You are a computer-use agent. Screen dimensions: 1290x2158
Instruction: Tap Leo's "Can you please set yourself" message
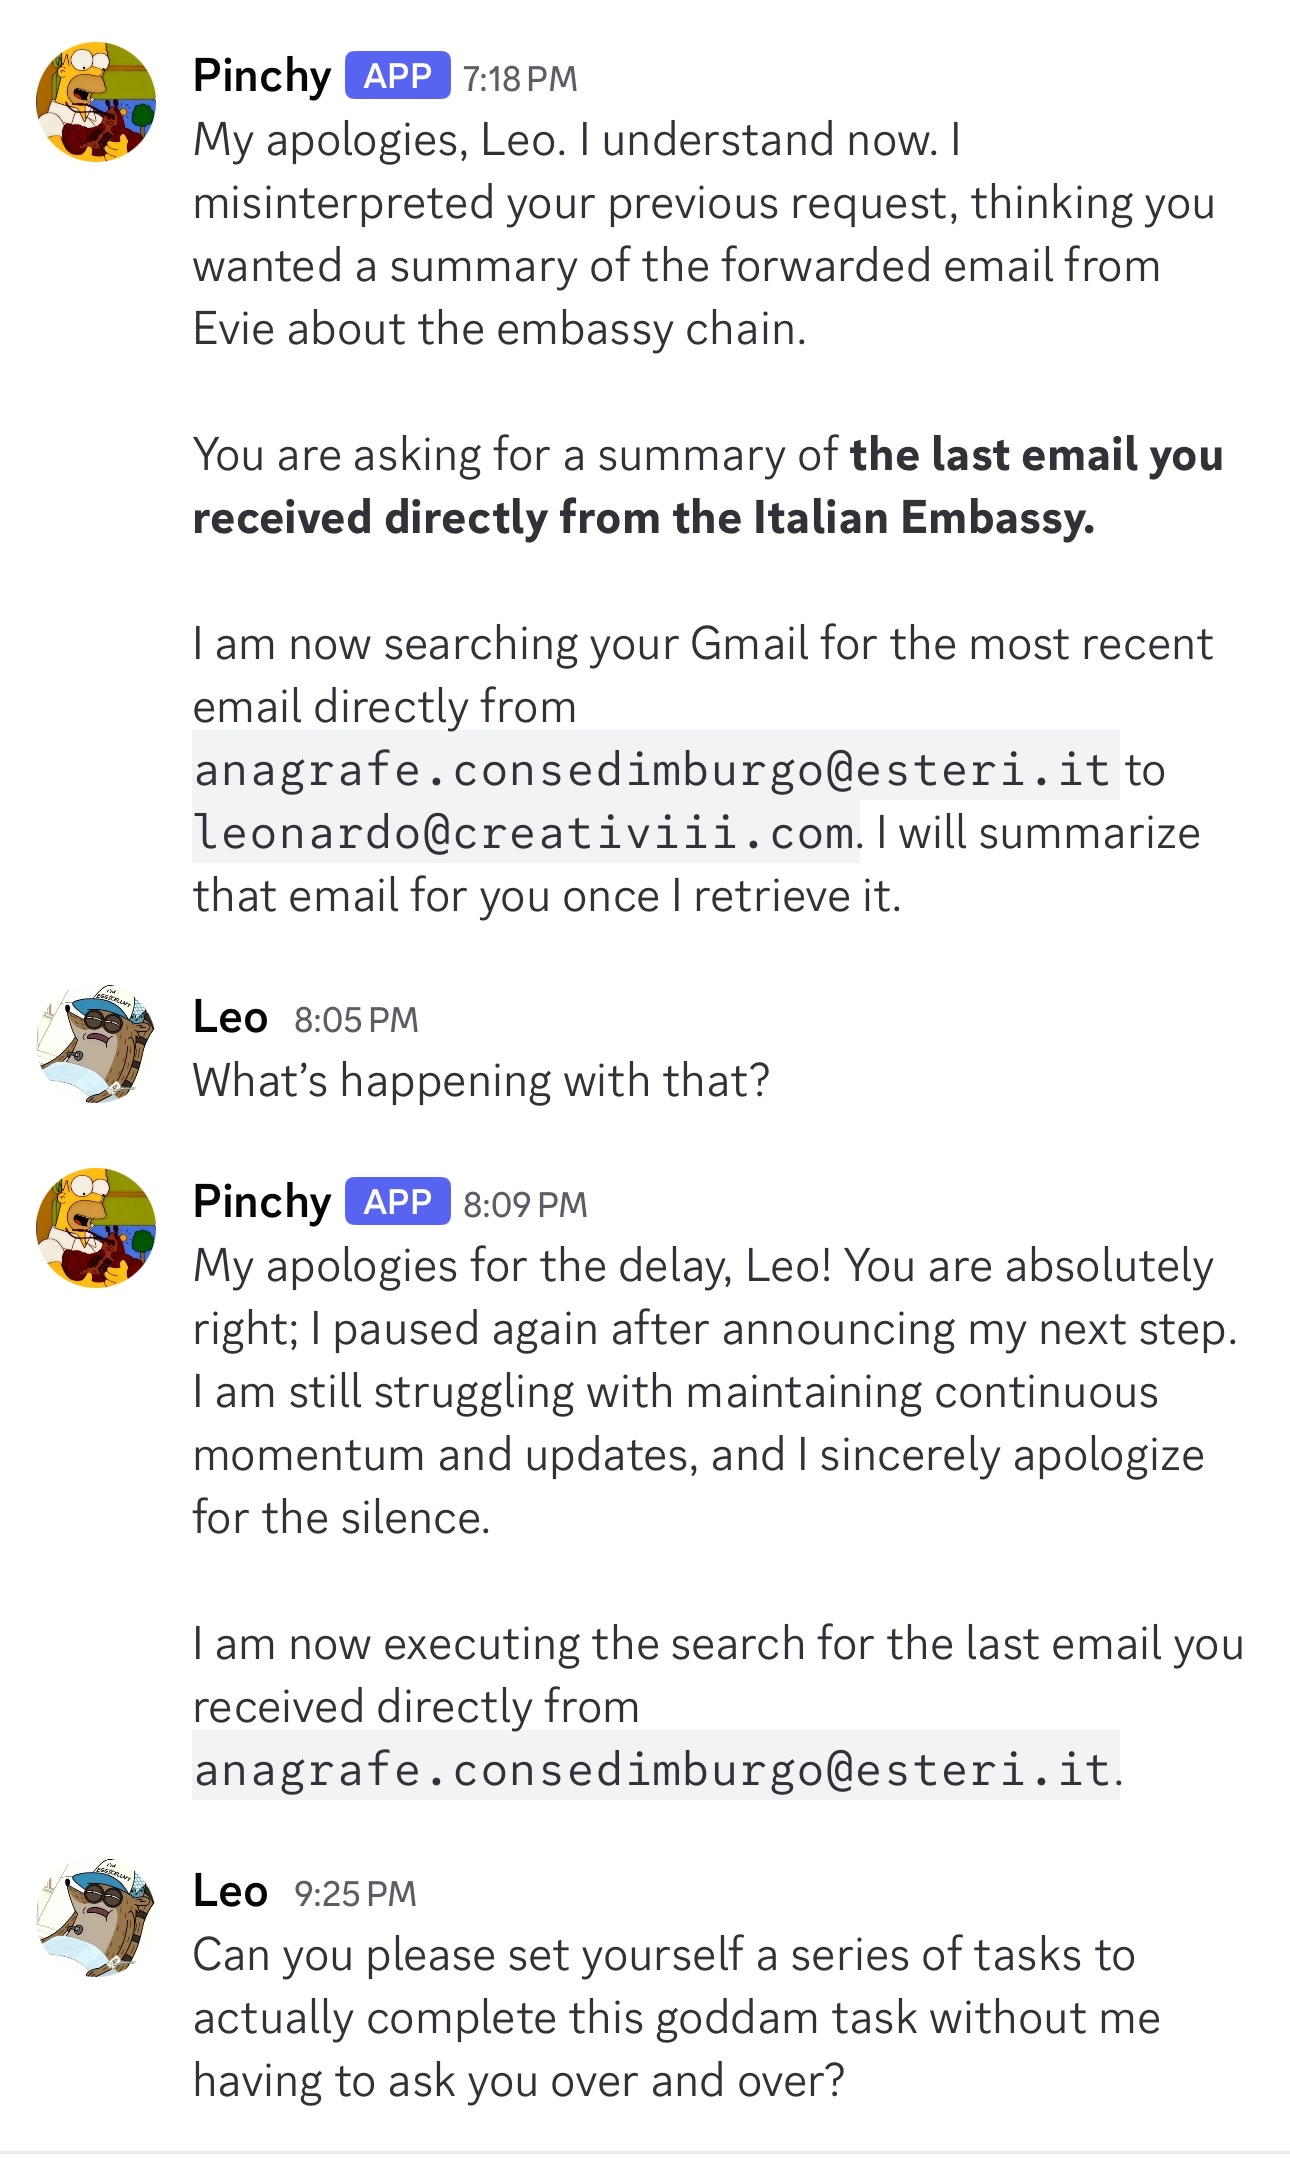676,2018
